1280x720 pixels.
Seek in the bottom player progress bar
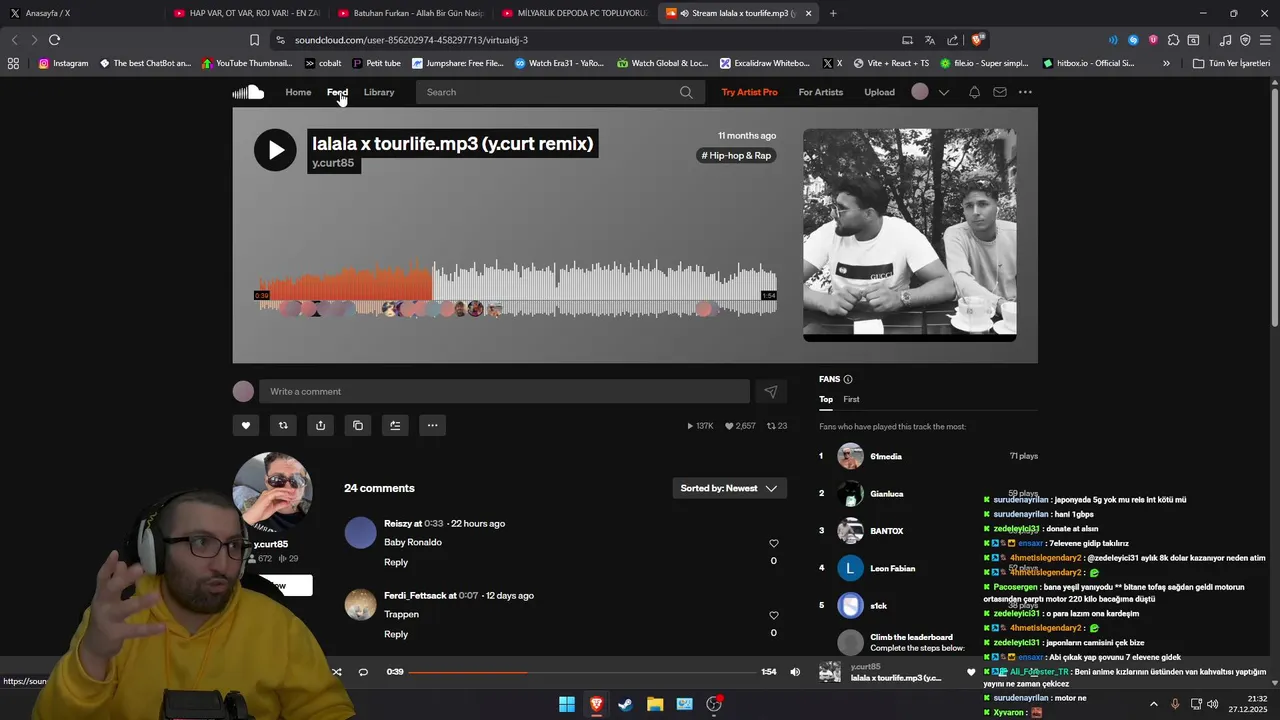tap(583, 672)
